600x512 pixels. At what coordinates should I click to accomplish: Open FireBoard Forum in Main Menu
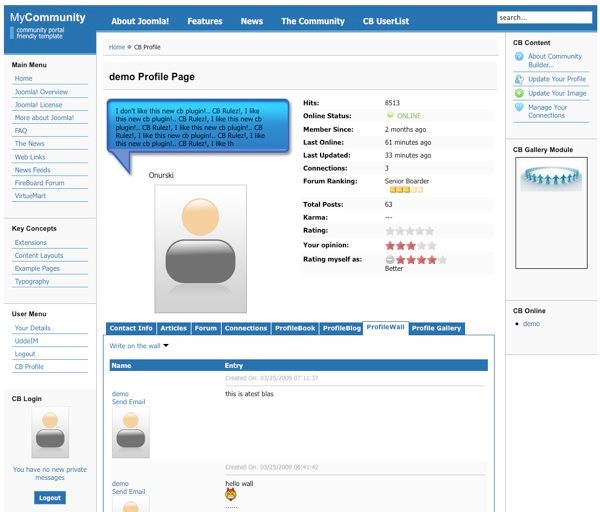[39, 183]
